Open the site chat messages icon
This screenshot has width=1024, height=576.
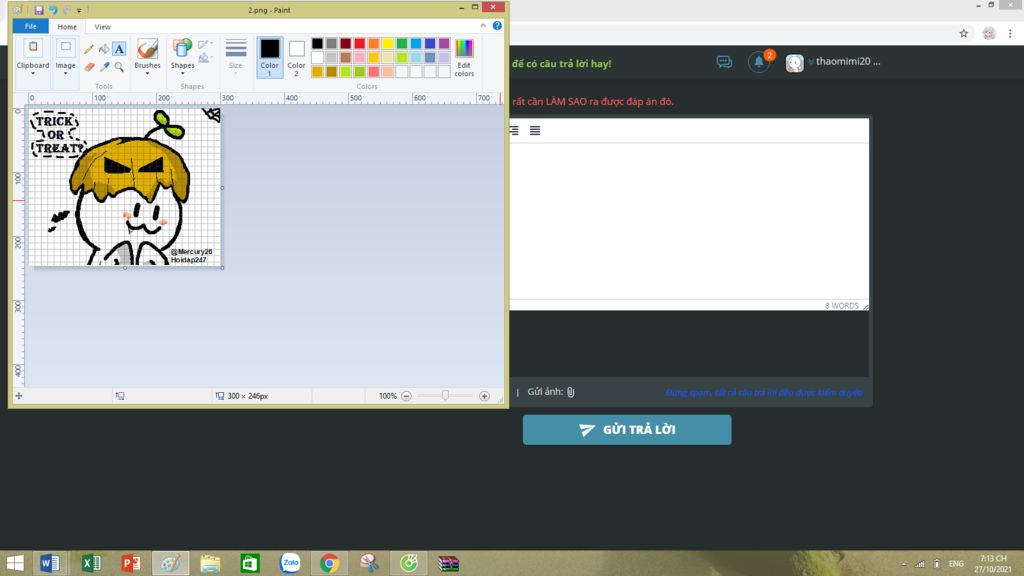pos(724,62)
